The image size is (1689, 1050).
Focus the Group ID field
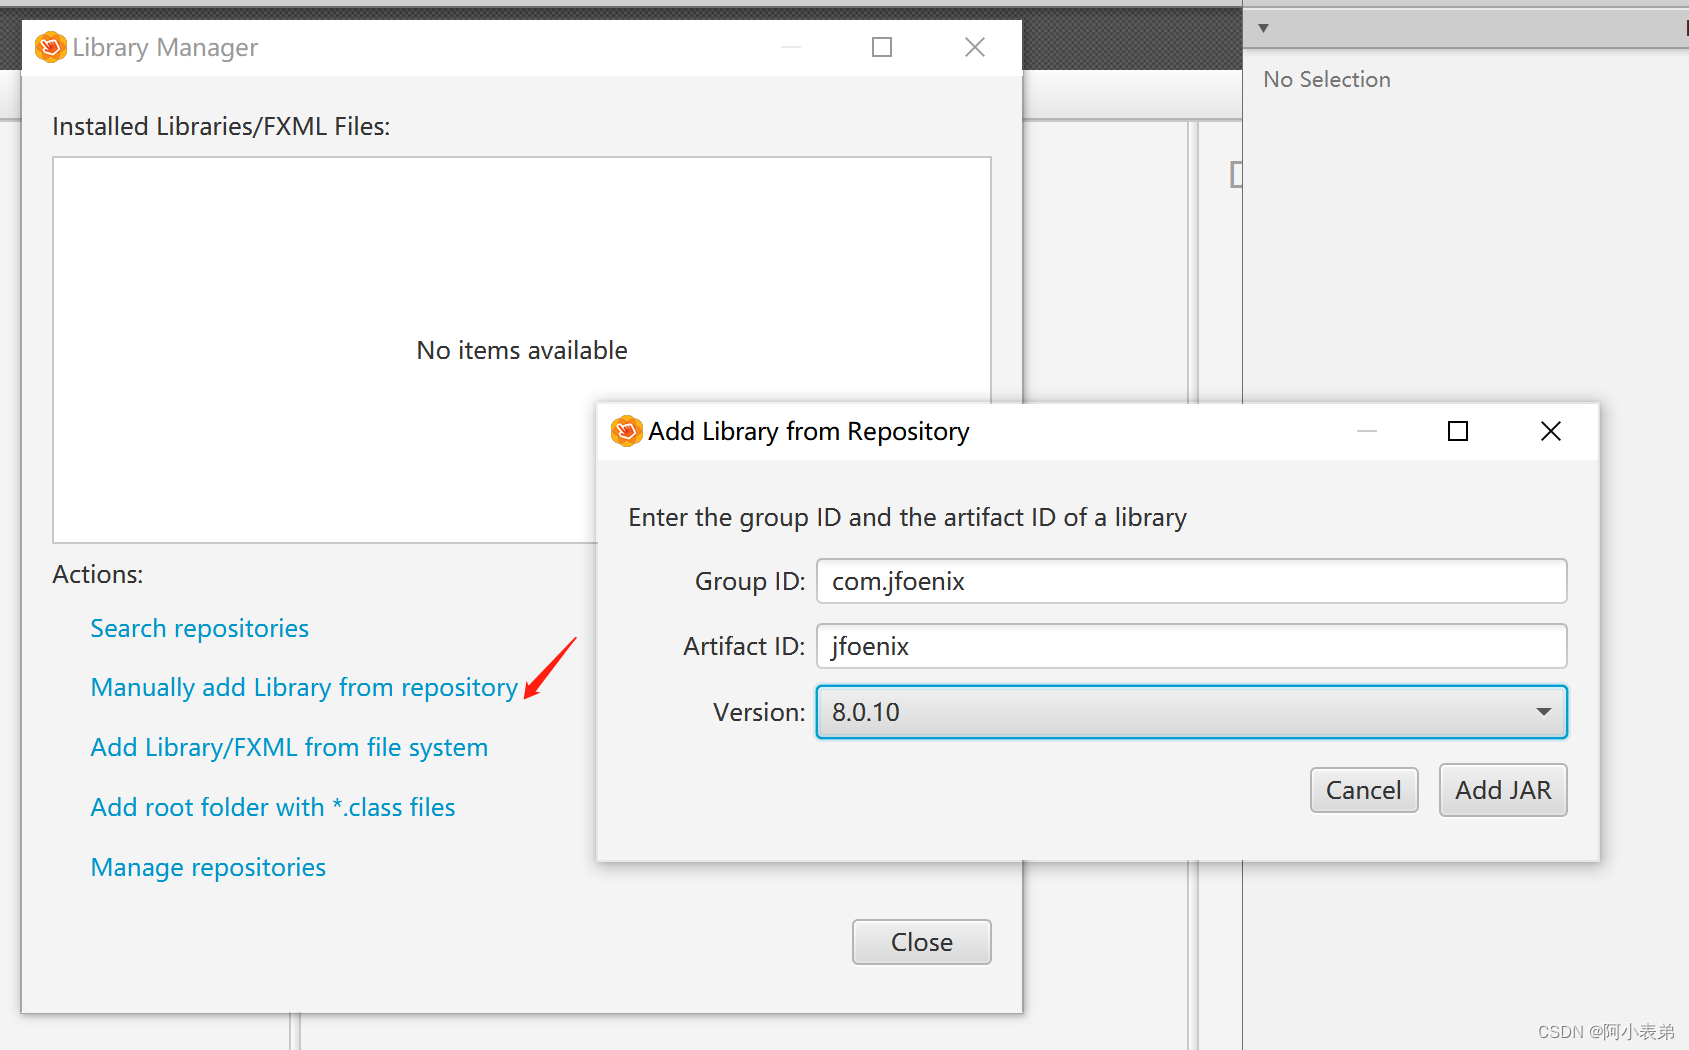click(1191, 581)
